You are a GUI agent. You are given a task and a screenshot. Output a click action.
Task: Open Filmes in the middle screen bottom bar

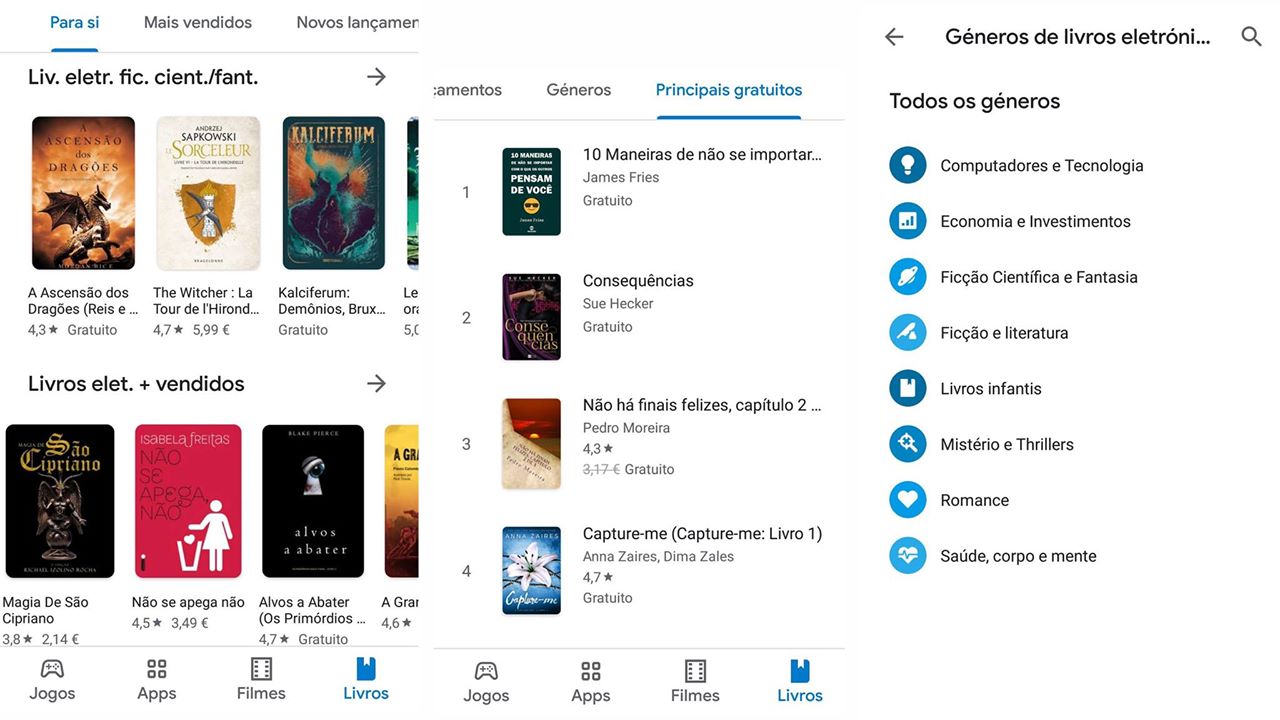click(x=695, y=682)
